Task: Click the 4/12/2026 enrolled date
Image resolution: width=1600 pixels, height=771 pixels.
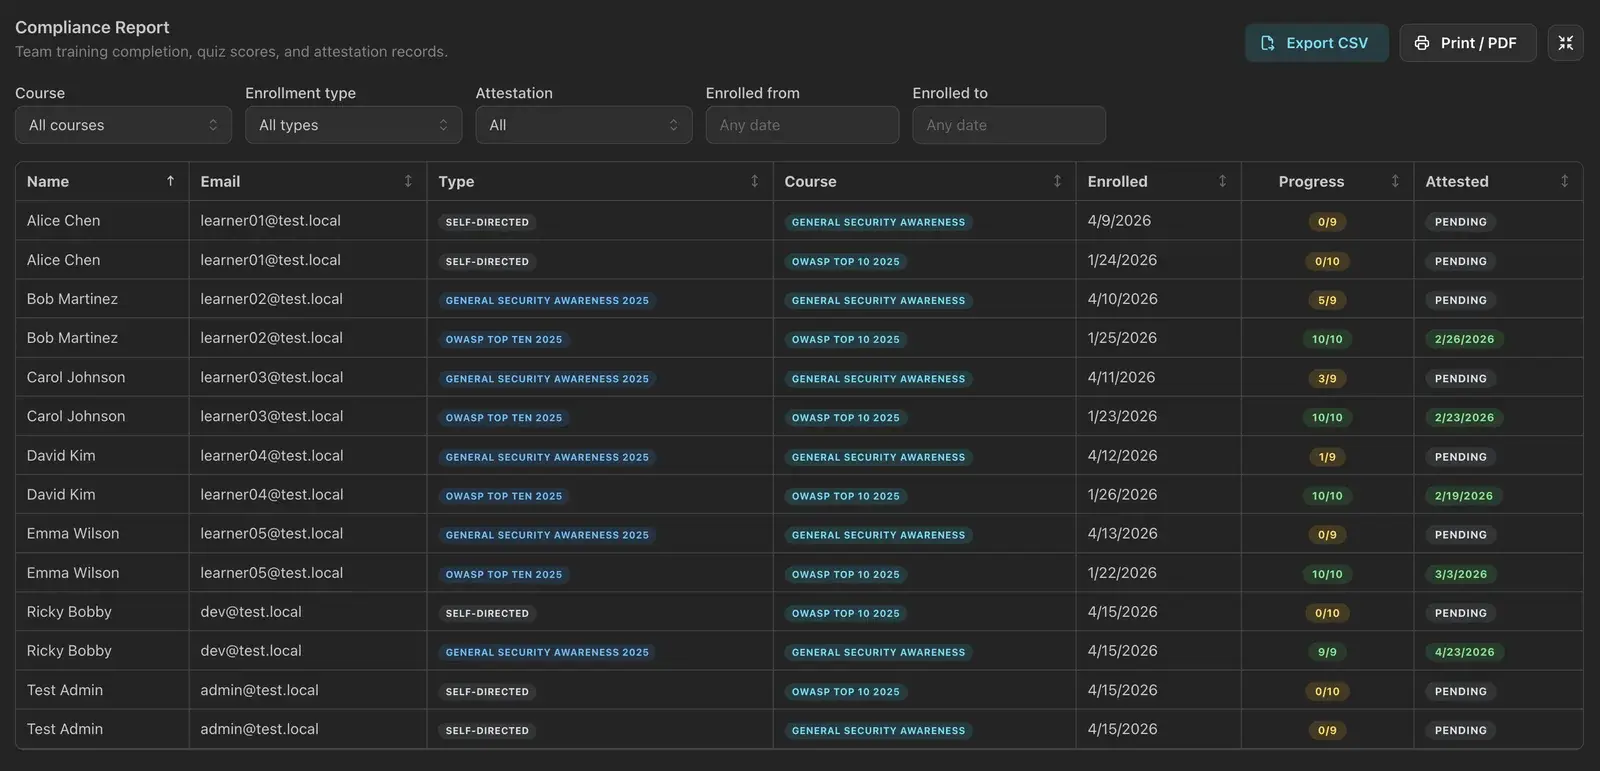Action: (1123, 456)
